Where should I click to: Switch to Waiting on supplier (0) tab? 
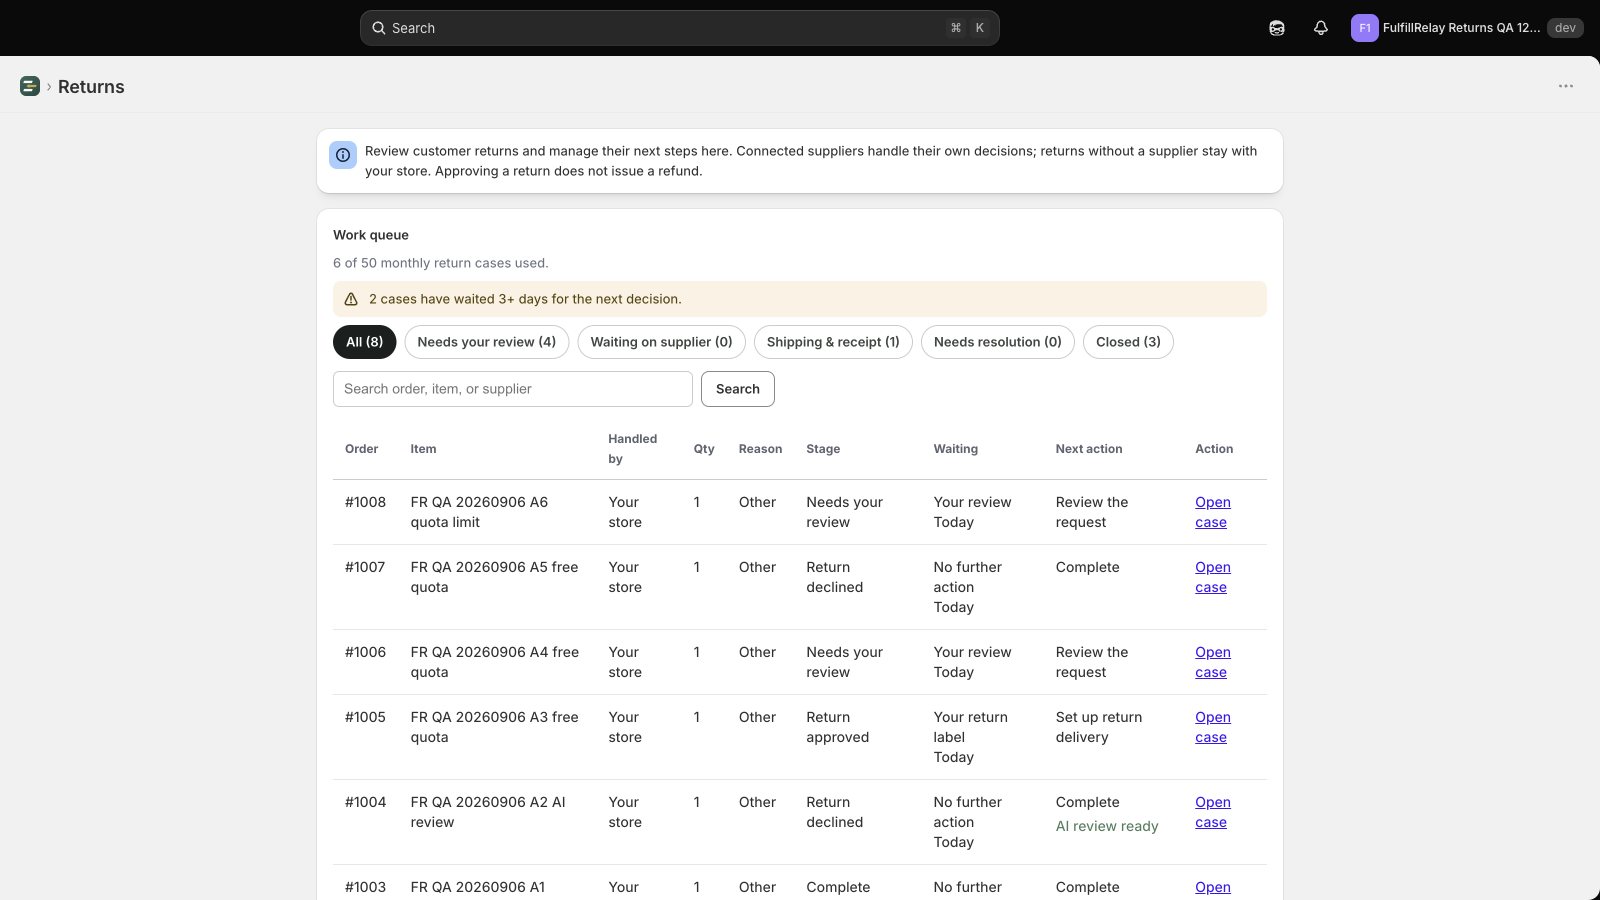662,342
